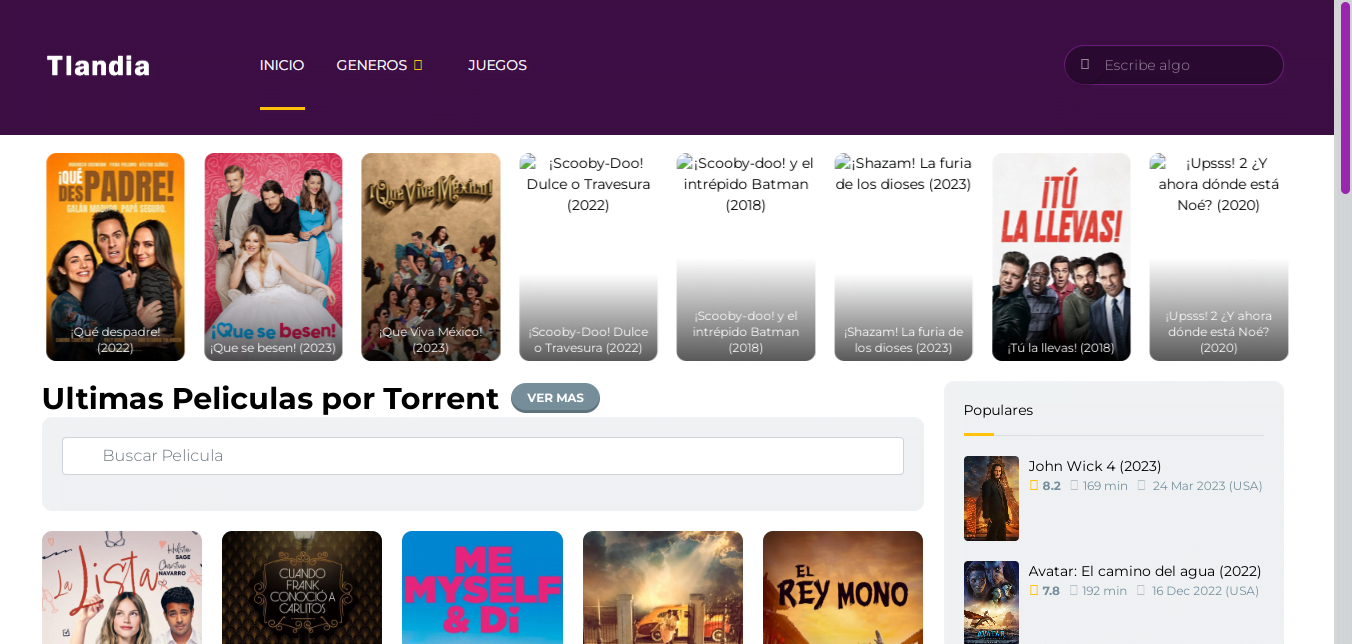Viewport: 1352px width, 644px height.
Task: Open ¡Scooby-doo! y el intrépido Batman card
Action: coord(746,257)
